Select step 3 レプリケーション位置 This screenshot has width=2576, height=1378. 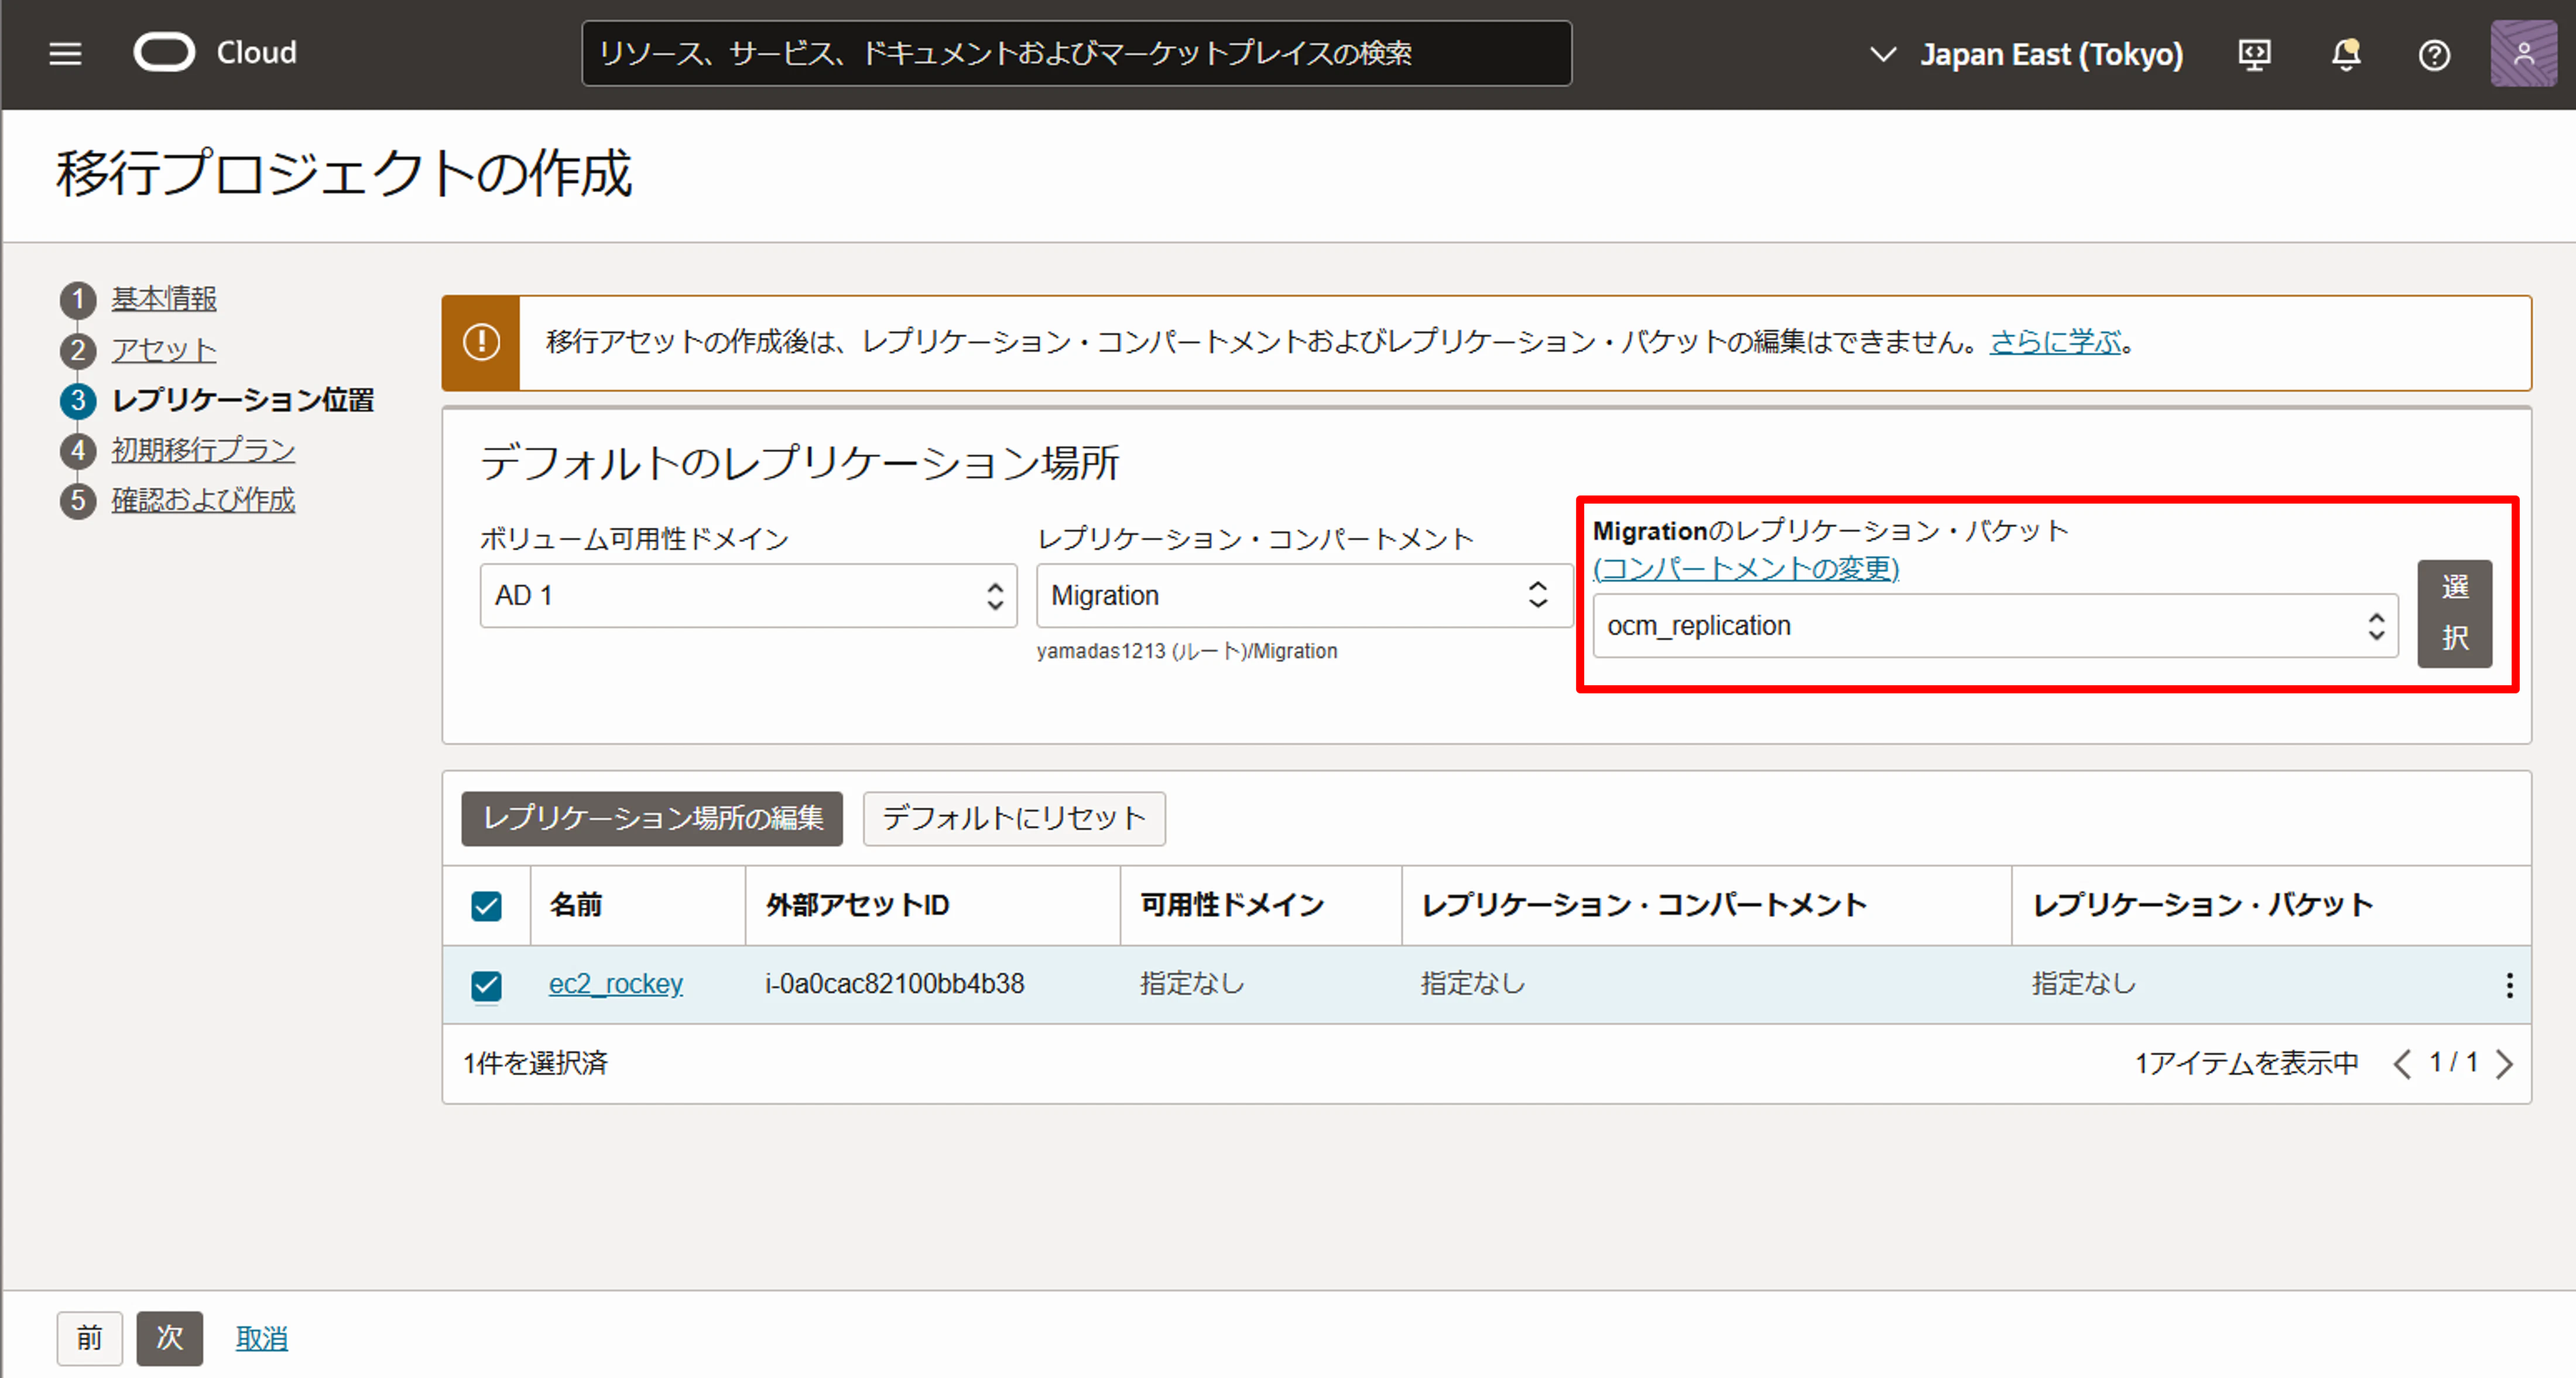tap(243, 400)
